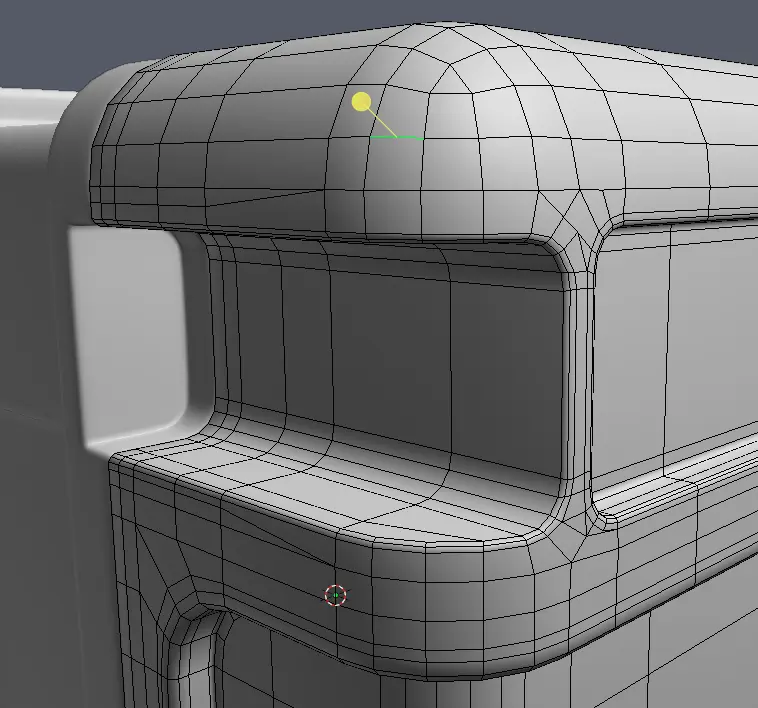Click the yellow circular handle on the mesh

(x=362, y=102)
